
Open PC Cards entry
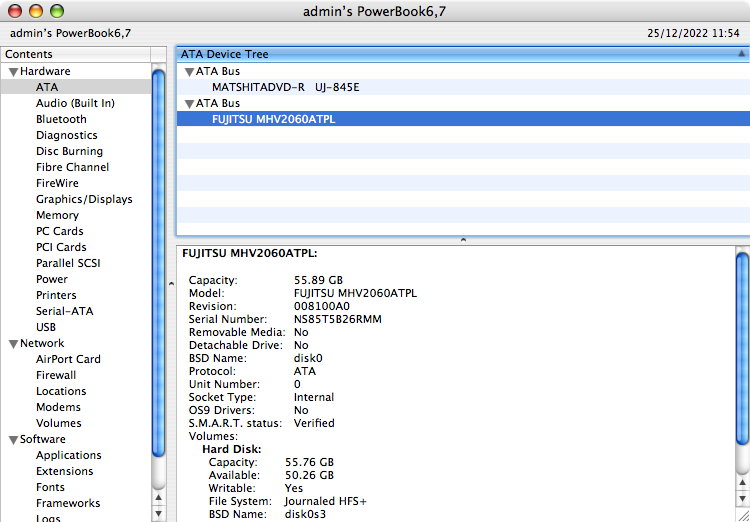59,231
